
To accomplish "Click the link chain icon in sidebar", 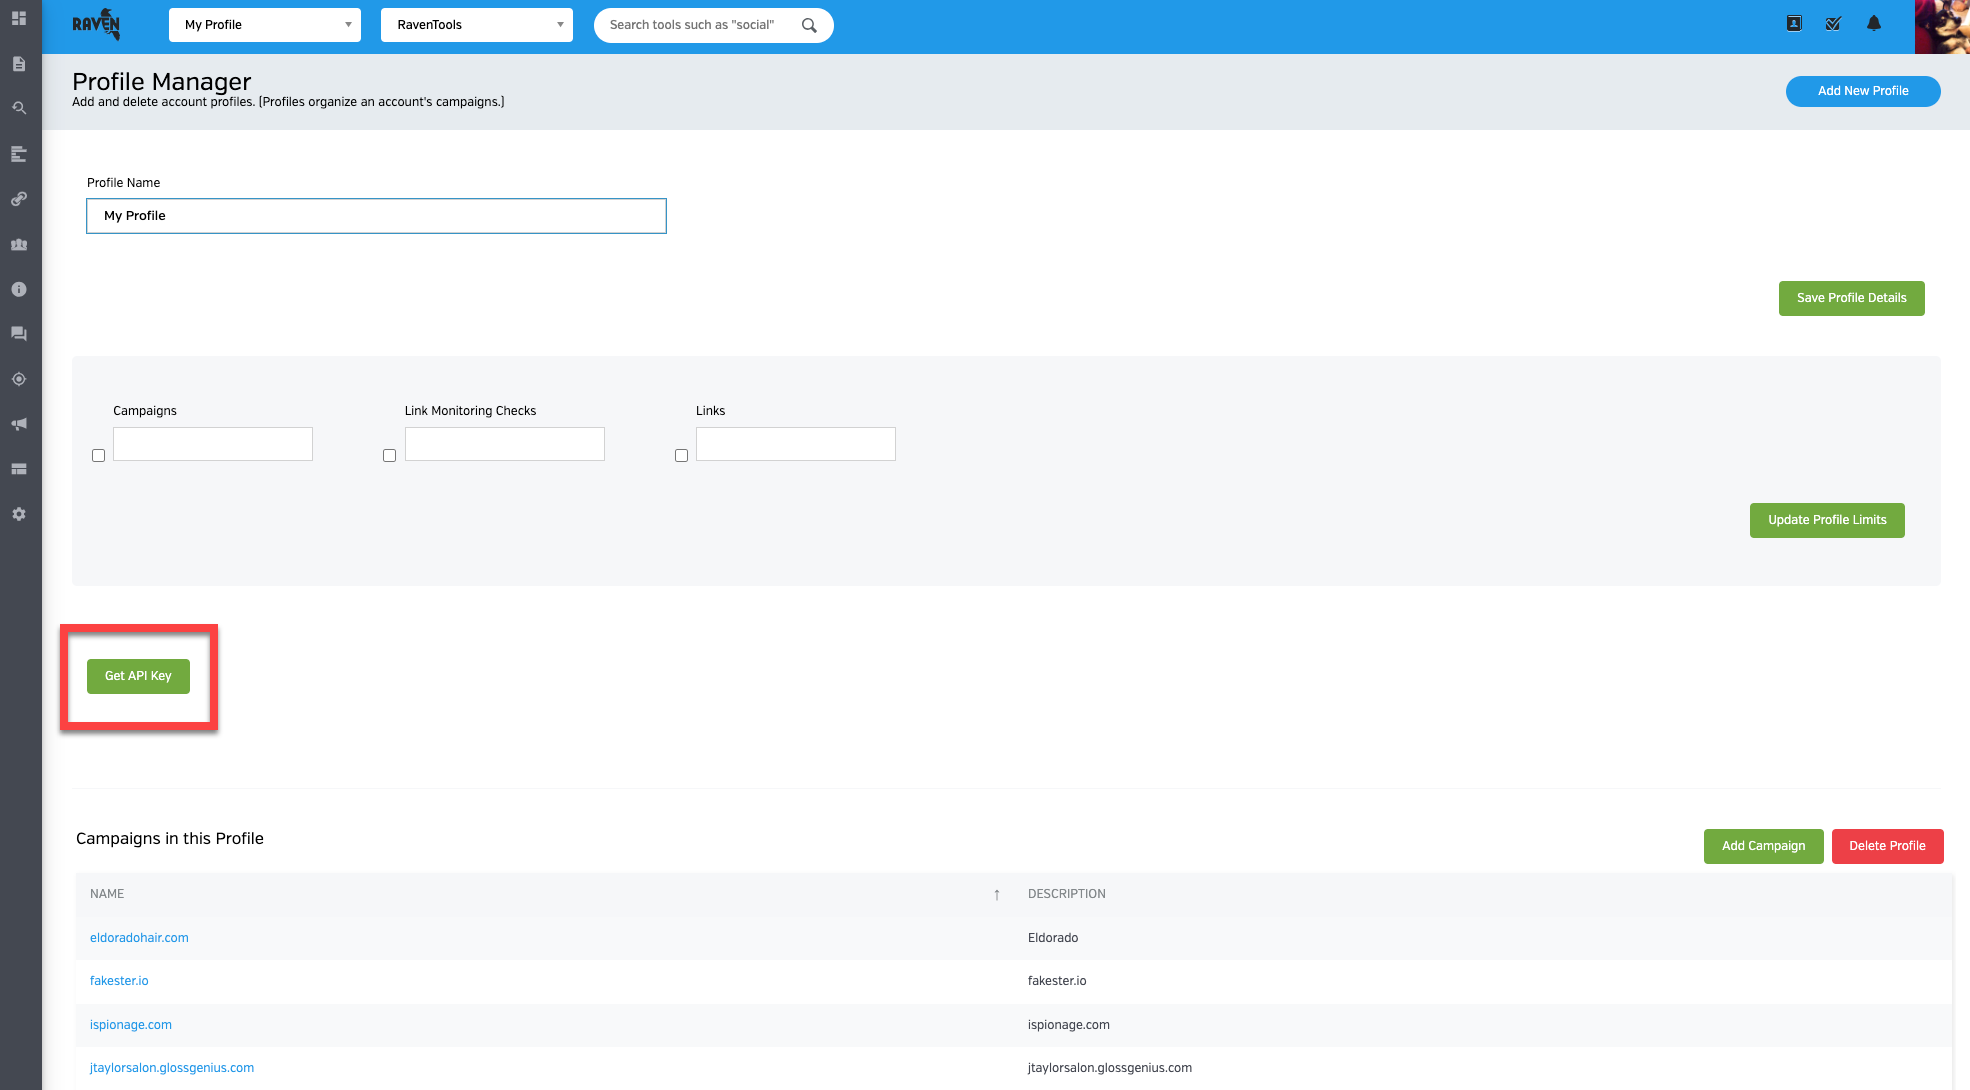I will [19, 199].
